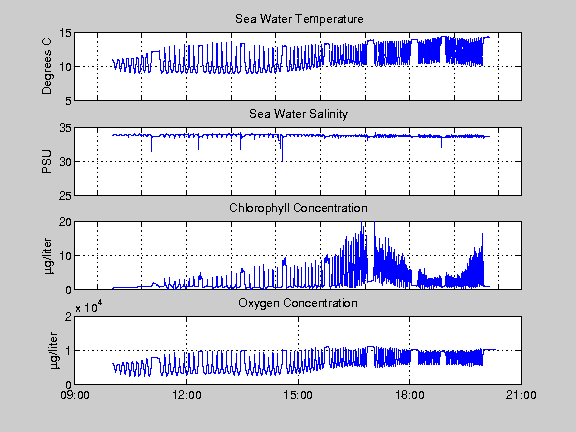
Task: Click tick label 20 on chlorophyll axis
Action: click(65, 222)
